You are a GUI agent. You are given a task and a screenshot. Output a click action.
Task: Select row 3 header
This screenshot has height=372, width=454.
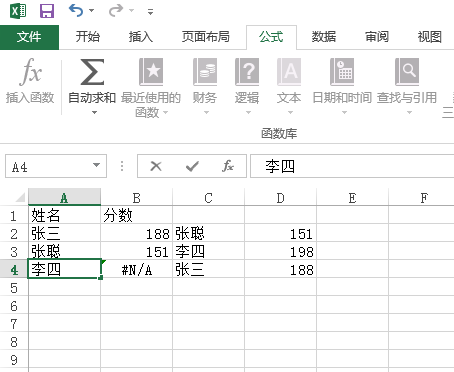click(14, 252)
